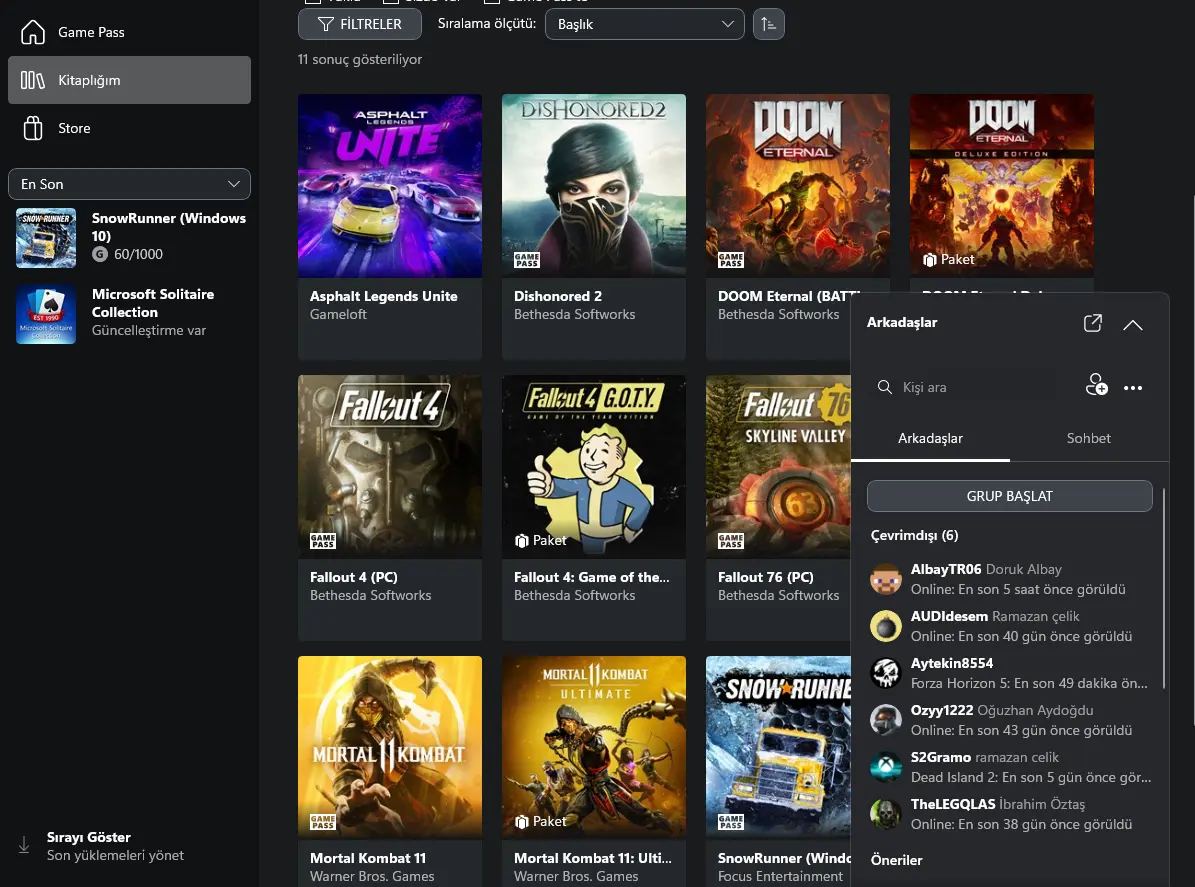Click the add friend icon
Viewport: 1195px width, 887px height.
pos(1096,385)
